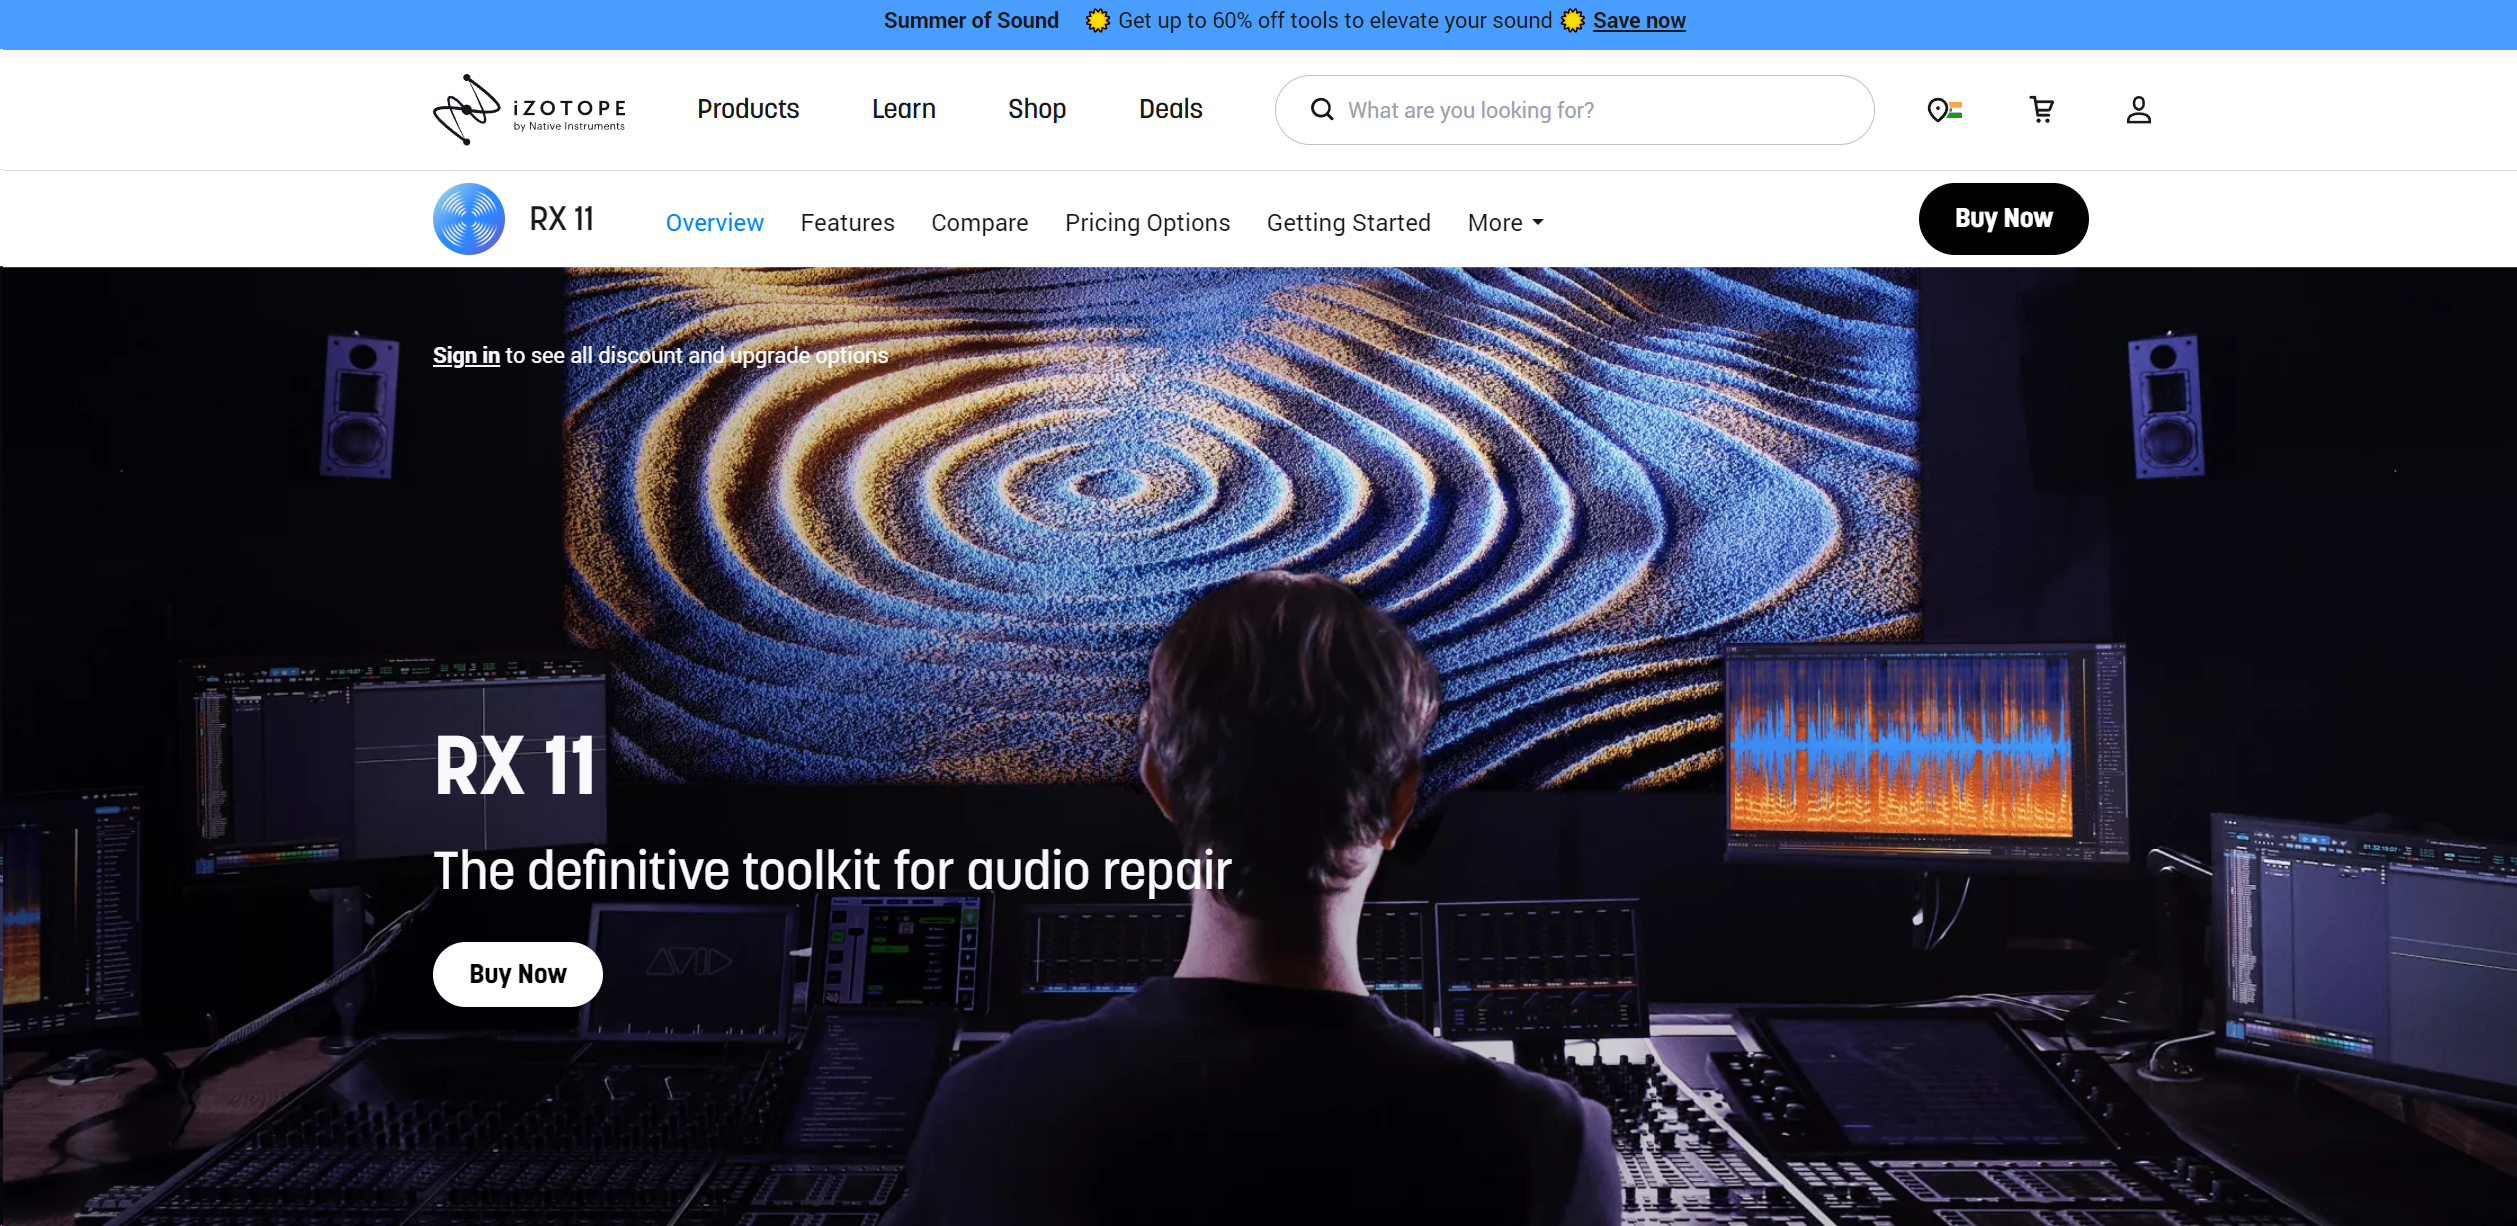This screenshot has width=2517, height=1226.
Task: Open the Products menu
Action: [748, 109]
